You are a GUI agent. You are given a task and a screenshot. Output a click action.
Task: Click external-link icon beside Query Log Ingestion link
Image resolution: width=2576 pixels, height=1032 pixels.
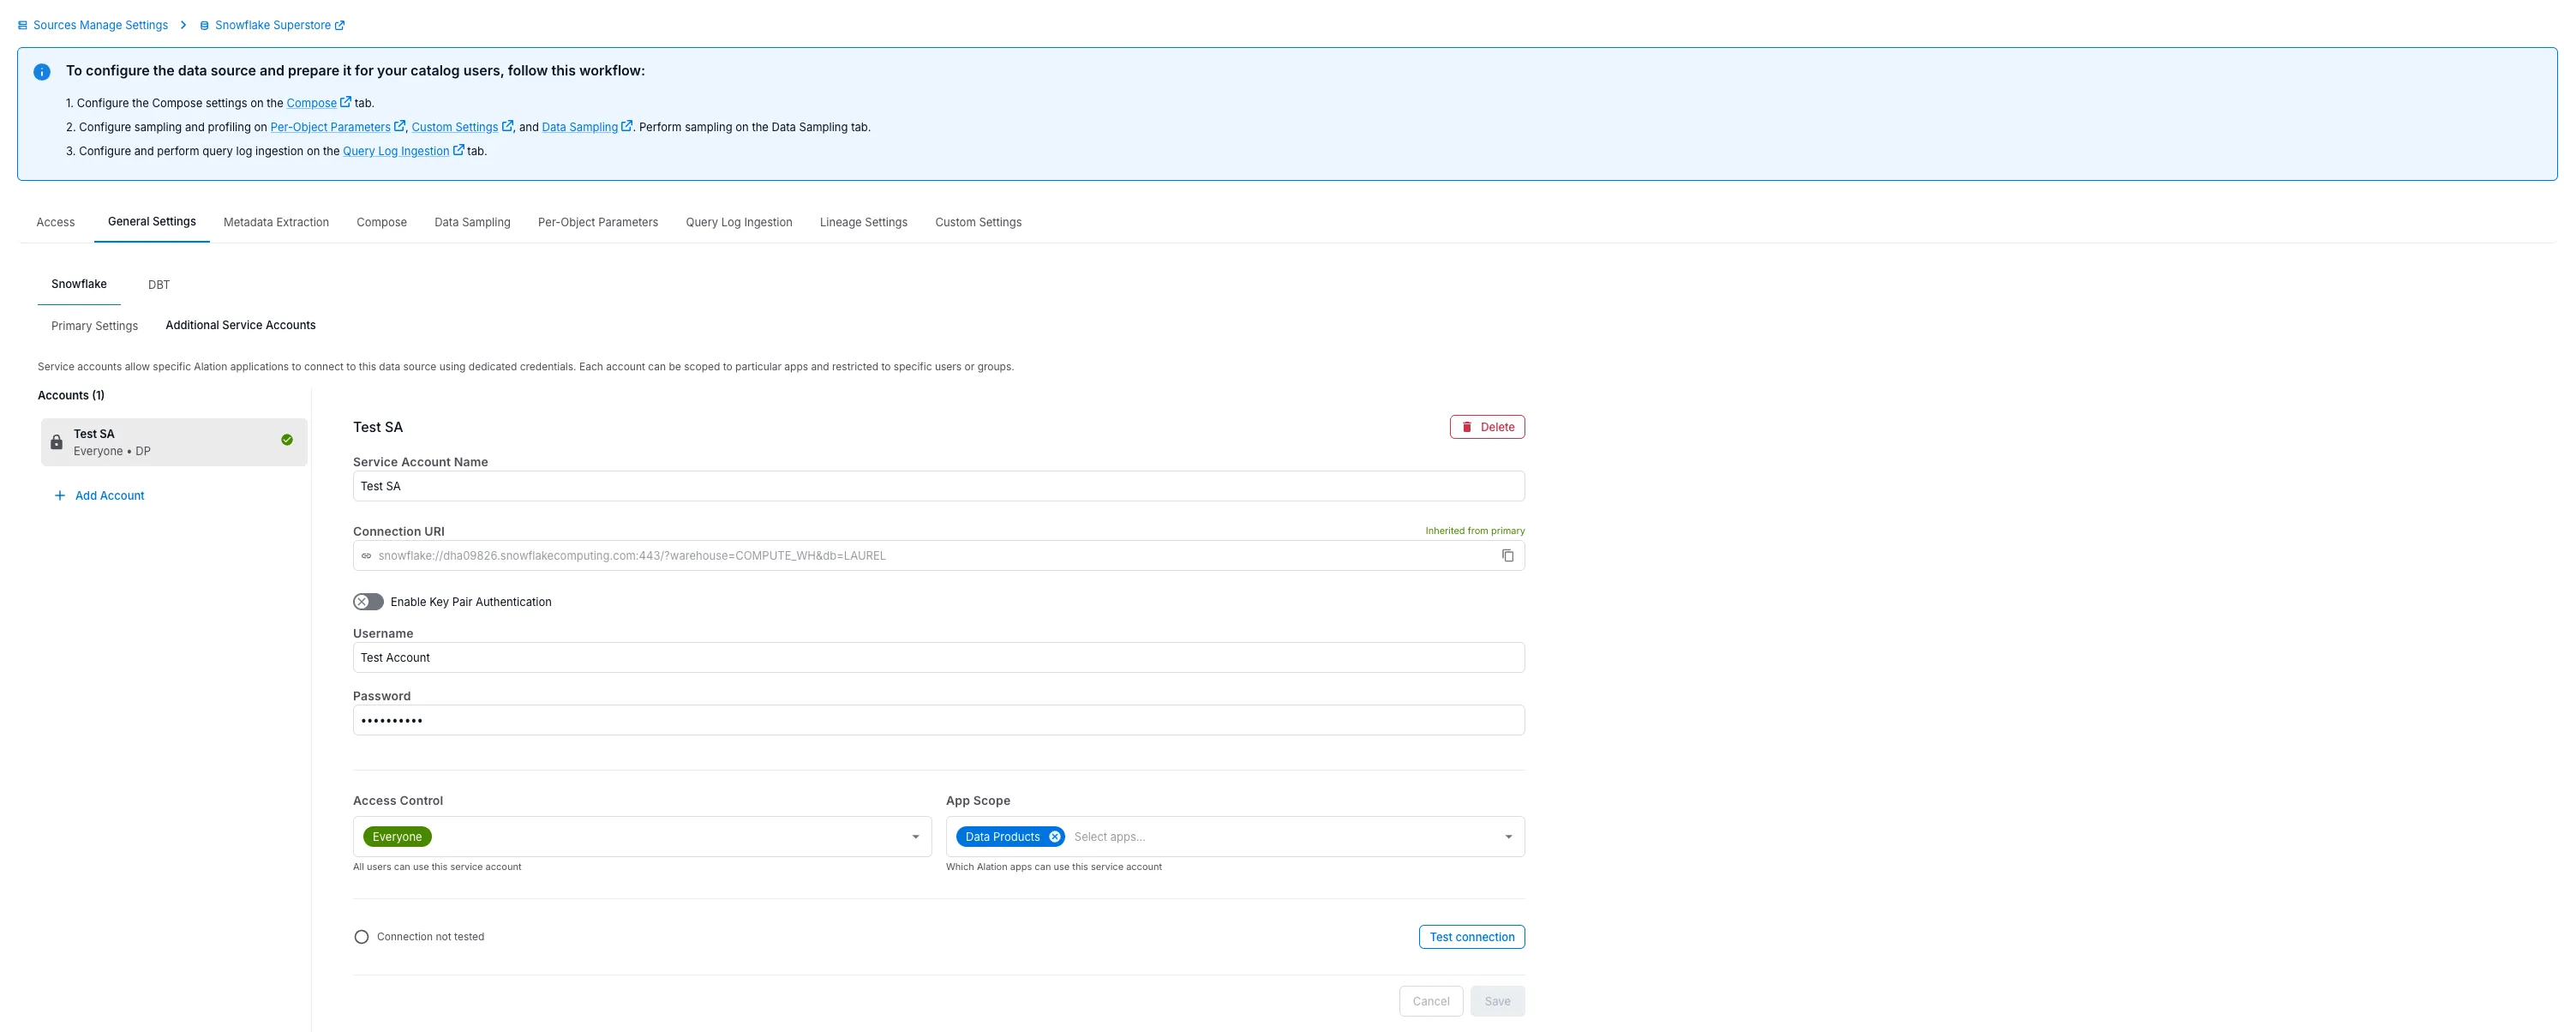(x=459, y=150)
